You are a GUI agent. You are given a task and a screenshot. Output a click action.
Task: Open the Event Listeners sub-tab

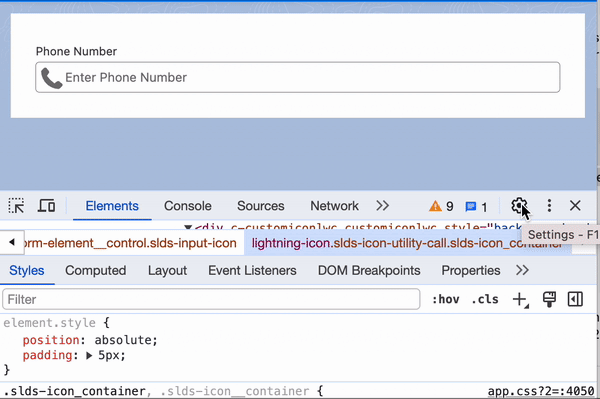tap(252, 270)
